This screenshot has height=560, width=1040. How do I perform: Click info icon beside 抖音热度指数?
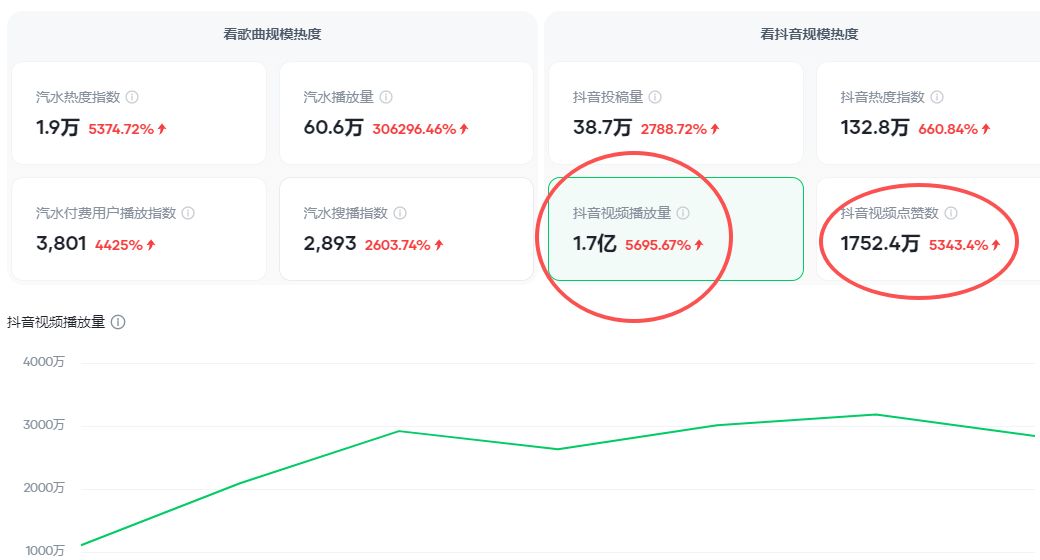coord(937,97)
